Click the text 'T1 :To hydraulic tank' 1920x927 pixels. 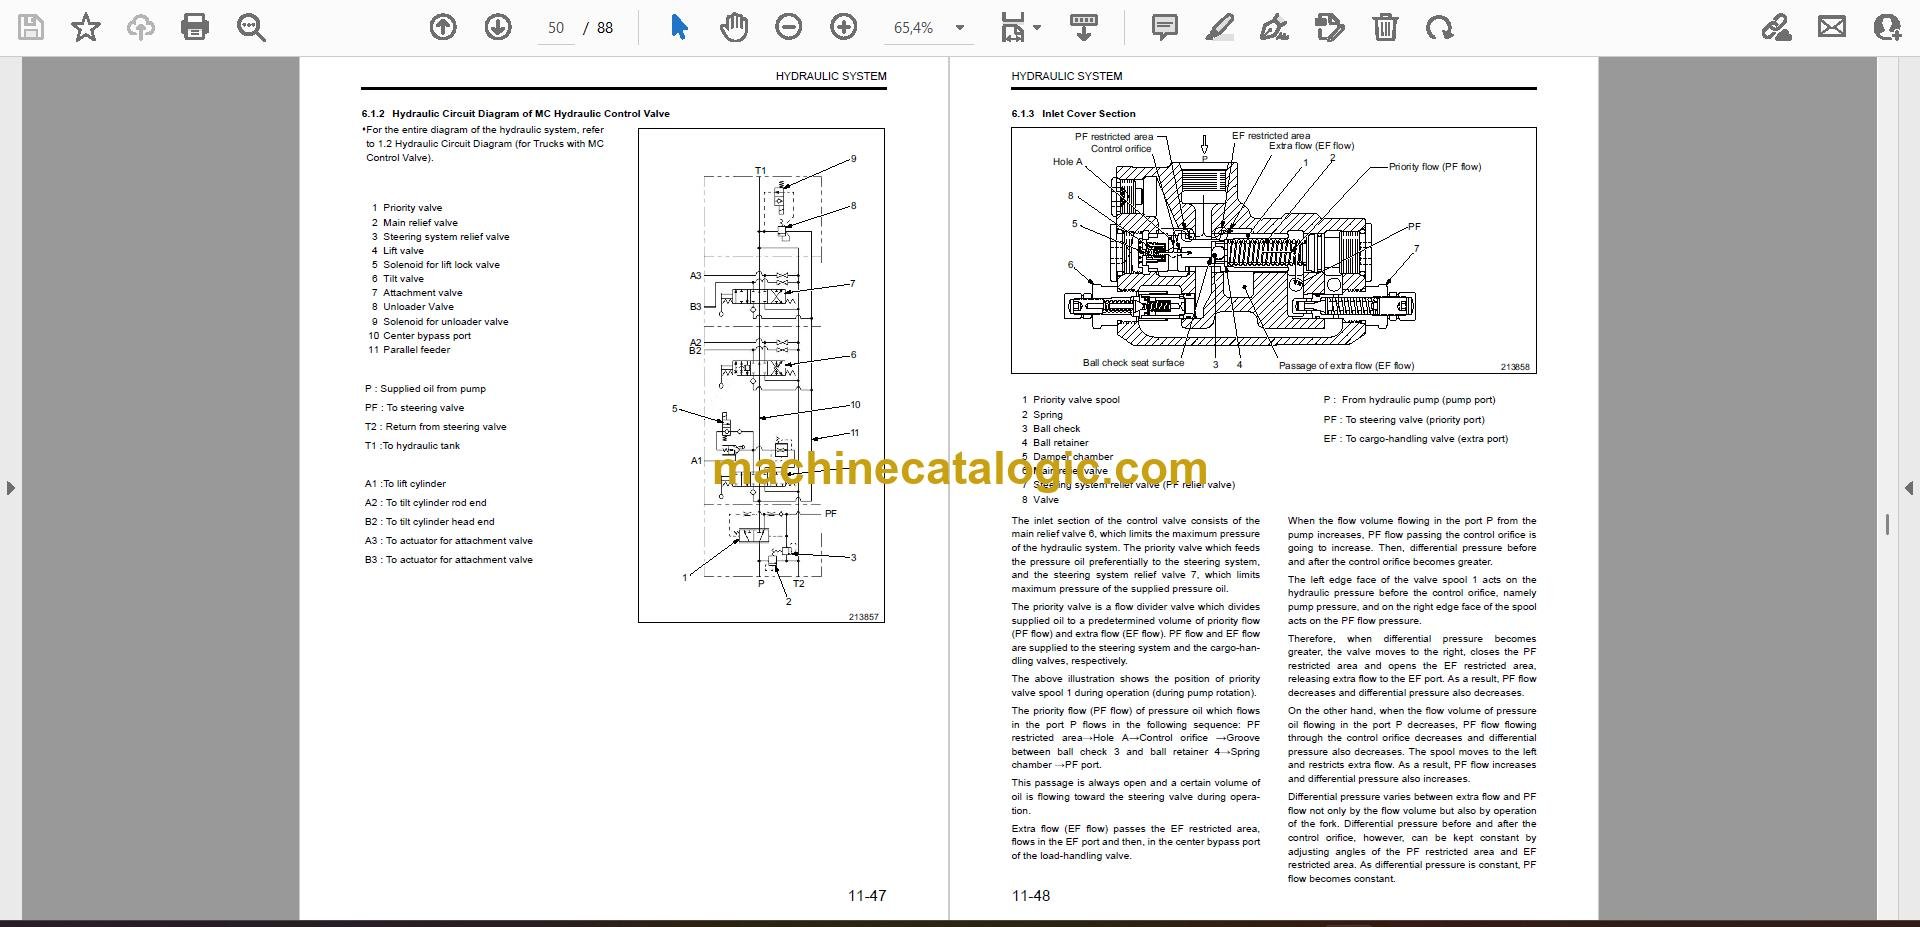pyautogui.click(x=412, y=446)
